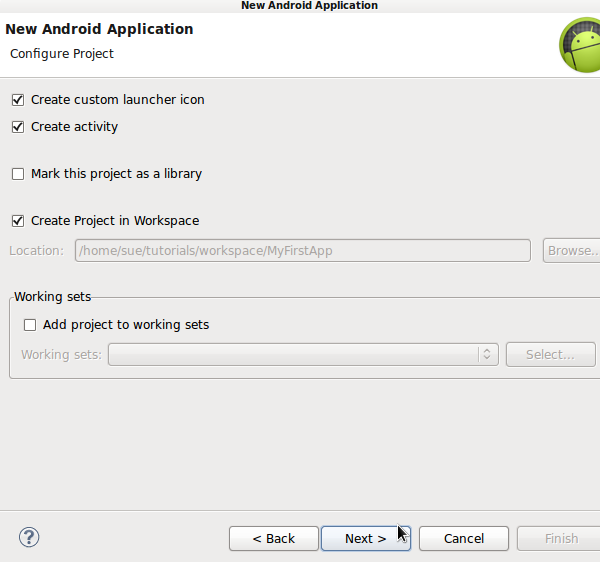
Task: Uncheck the Create activity checkbox
Action: coord(18,127)
